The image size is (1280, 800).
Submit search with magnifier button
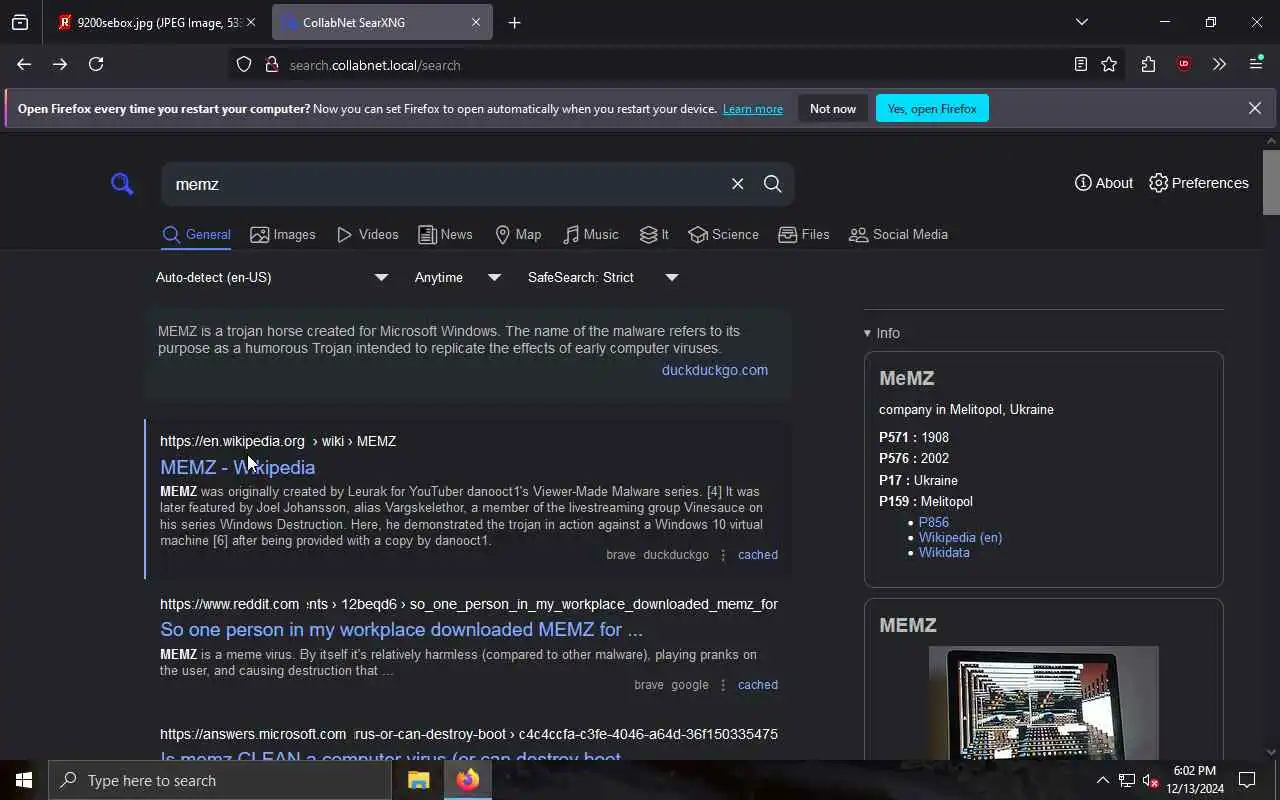click(x=773, y=184)
